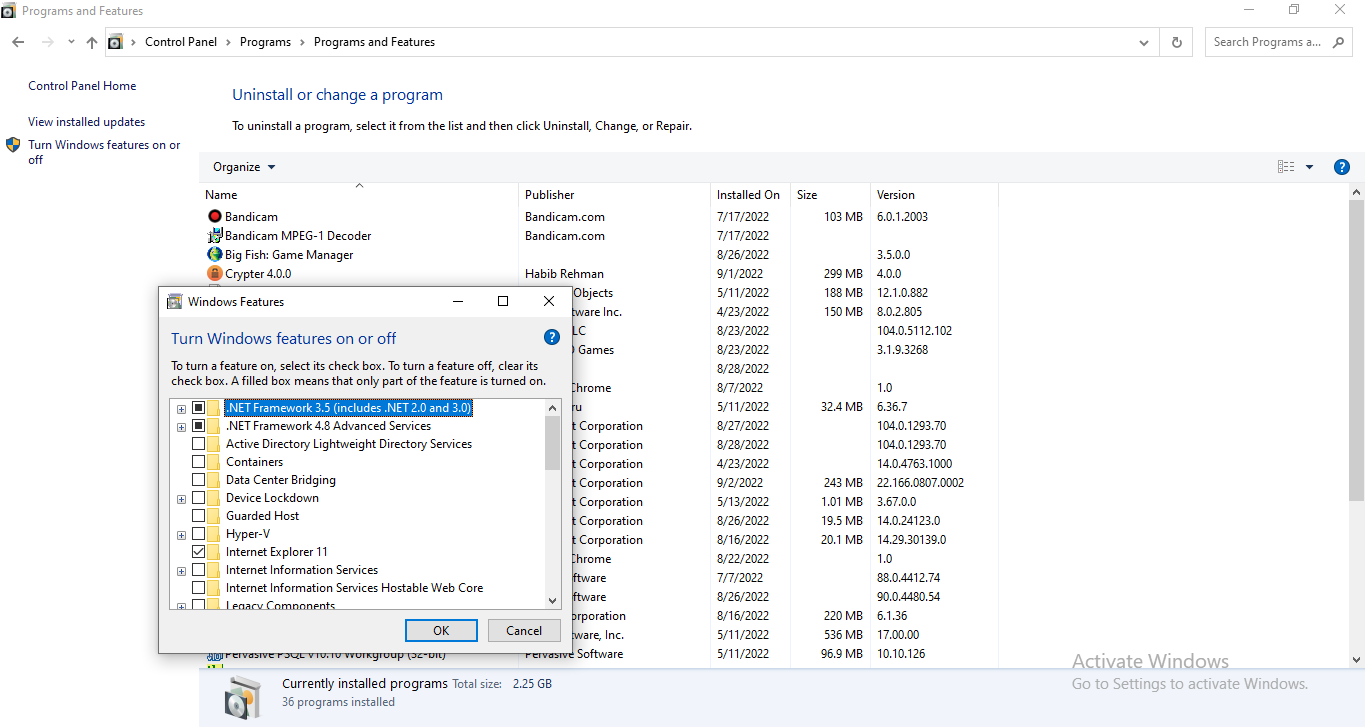Refresh the Programs and Features address bar
Image resolution: width=1365 pixels, height=727 pixels.
coord(1176,42)
